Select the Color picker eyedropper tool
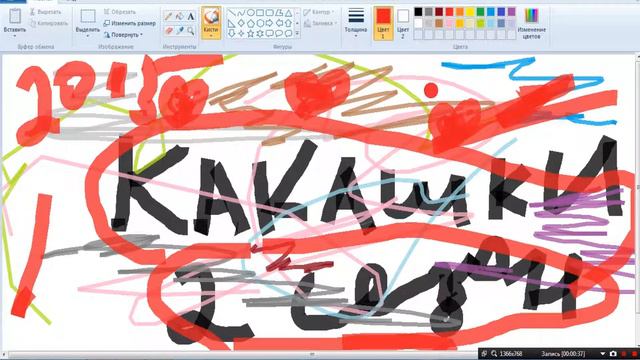The width and height of the screenshot is (640, 360). click(180, 30)
